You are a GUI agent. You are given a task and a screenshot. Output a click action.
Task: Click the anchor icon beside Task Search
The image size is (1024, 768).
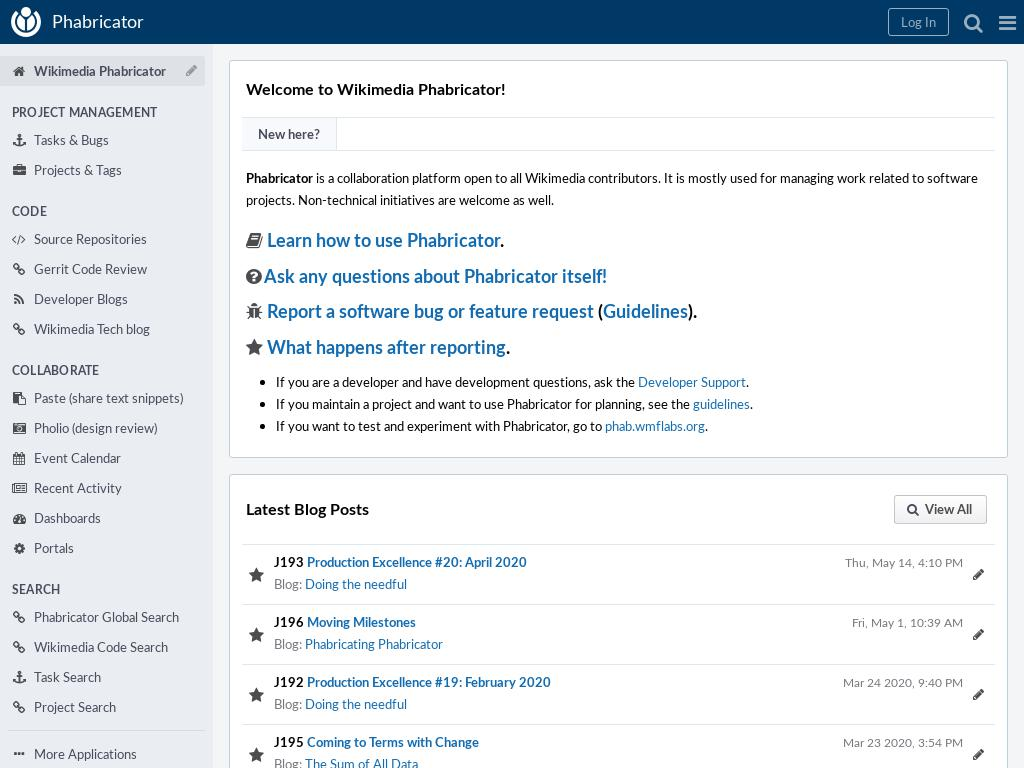(20, 677)
